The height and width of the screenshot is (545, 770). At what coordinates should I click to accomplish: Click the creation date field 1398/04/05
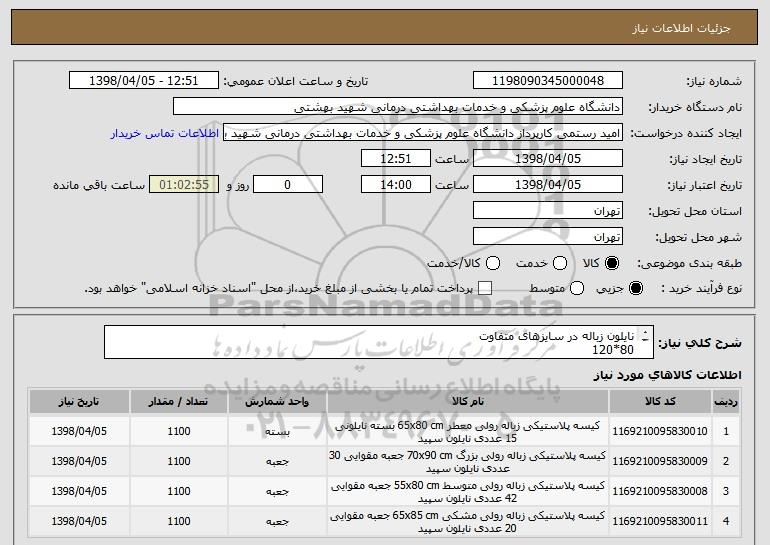(548, 159)
